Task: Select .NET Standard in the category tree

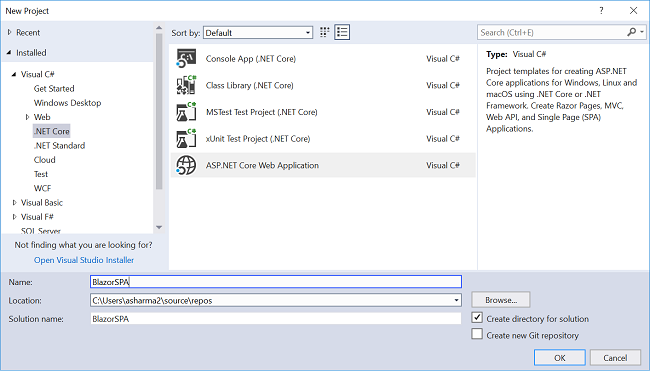Action: pyautogui.click(x=59, y=145)
